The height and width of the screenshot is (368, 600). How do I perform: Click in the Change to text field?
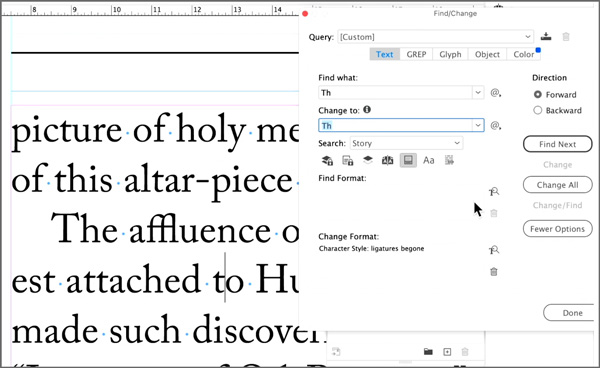point(396,125)
